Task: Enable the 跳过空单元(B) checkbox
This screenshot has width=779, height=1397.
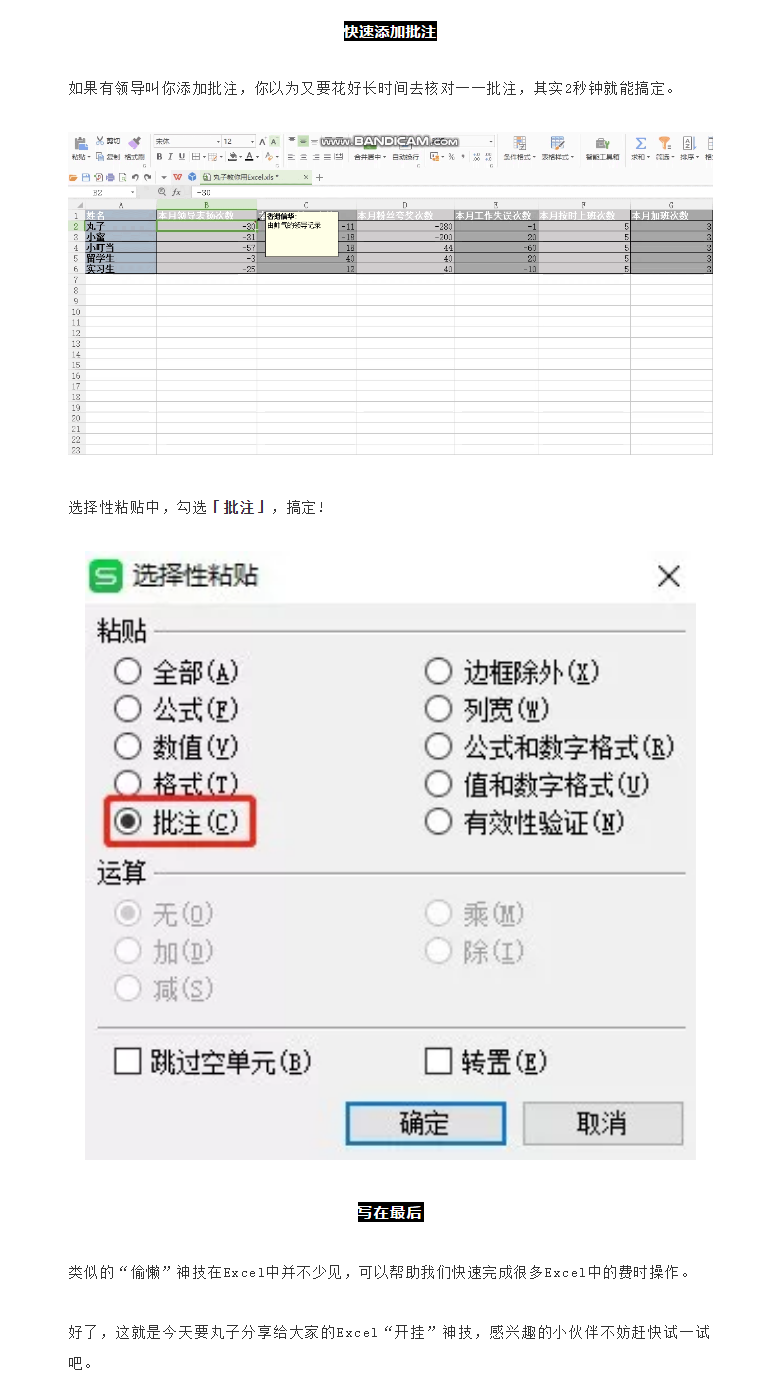Action: click(128, 1061)
